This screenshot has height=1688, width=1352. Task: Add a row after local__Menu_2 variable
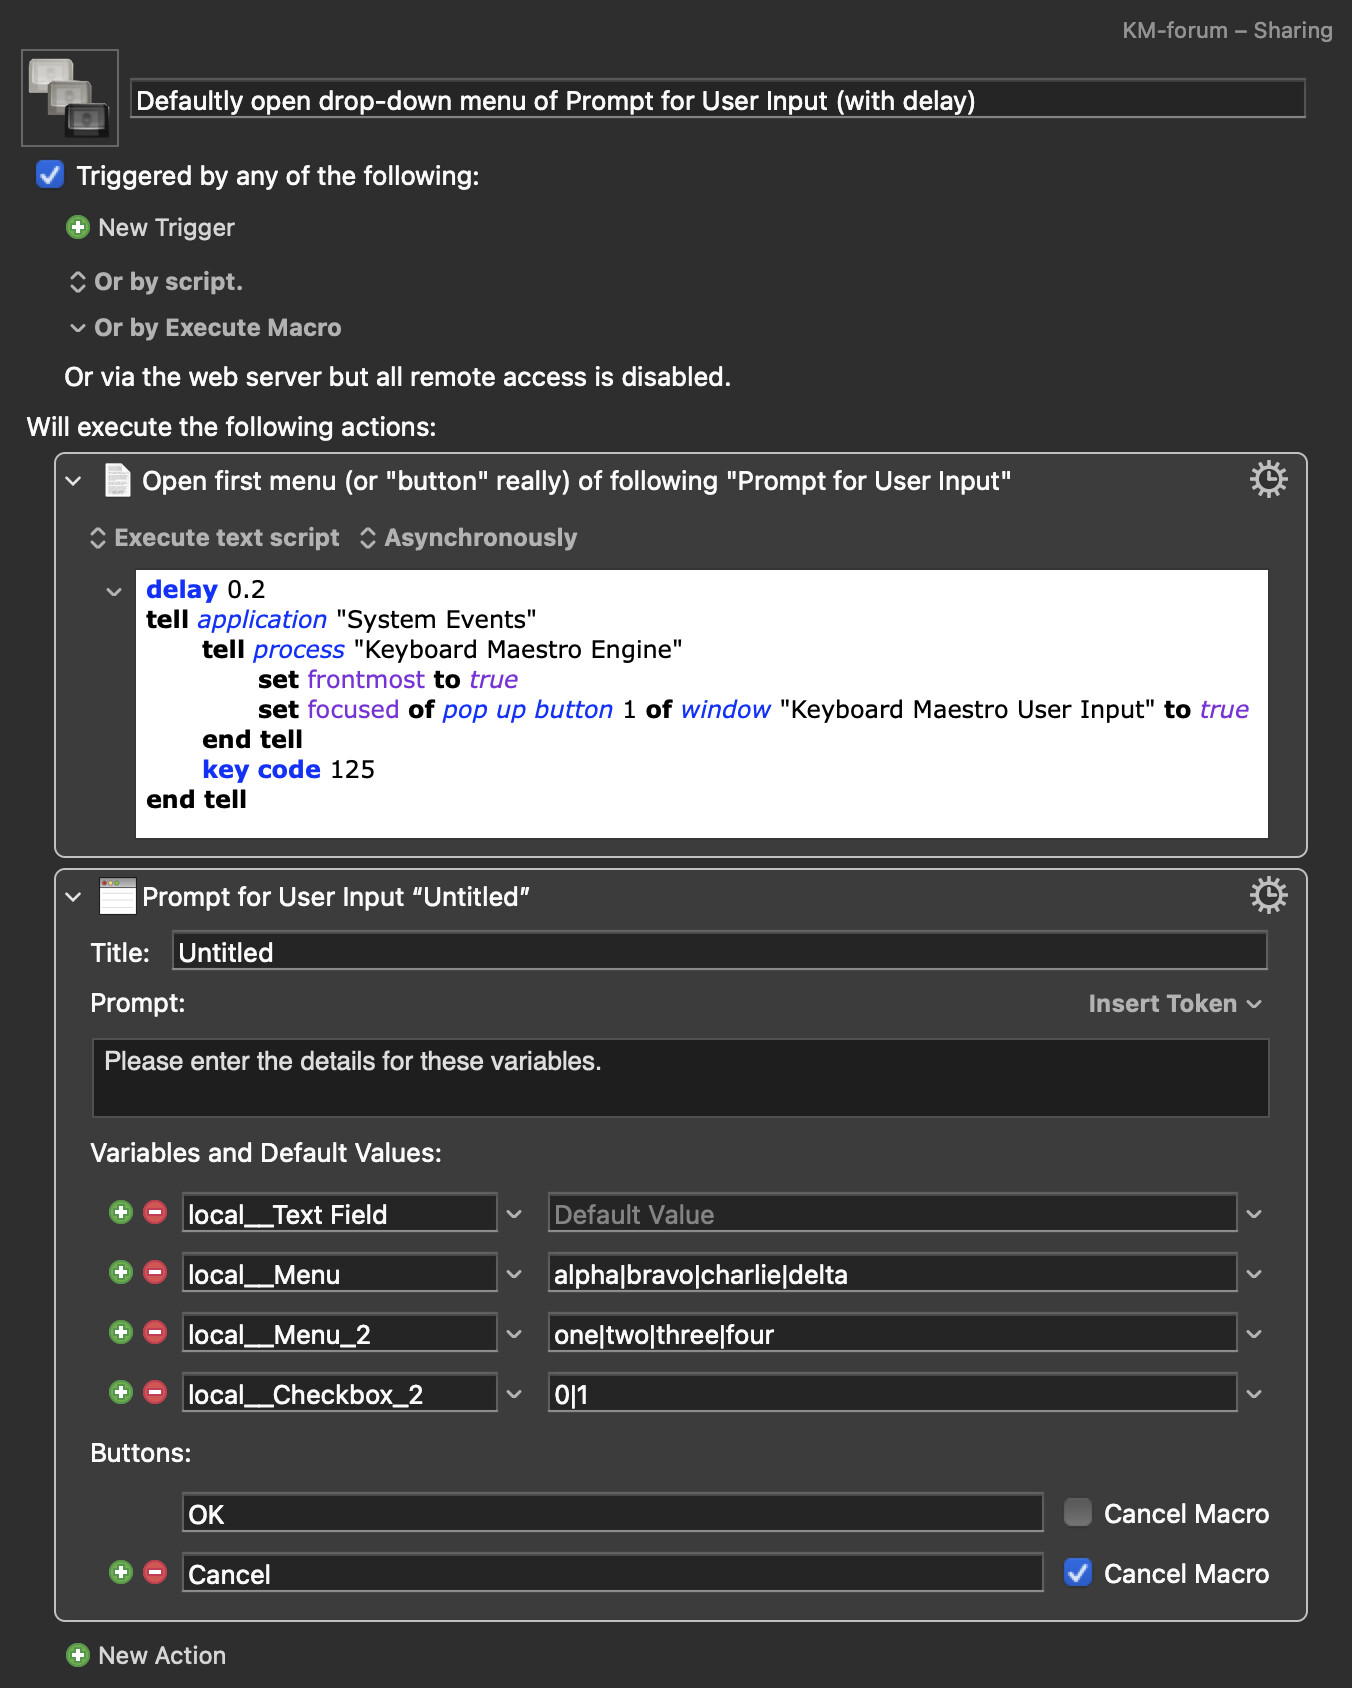point(121,1333)
